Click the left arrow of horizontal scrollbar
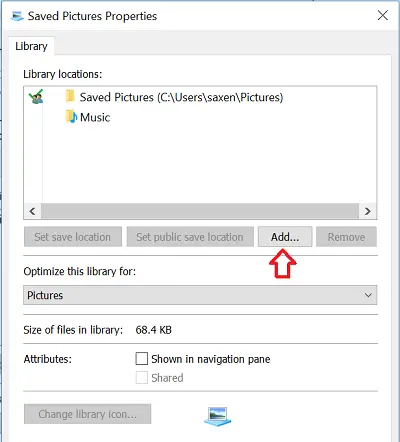 click(x=32, y=211)
